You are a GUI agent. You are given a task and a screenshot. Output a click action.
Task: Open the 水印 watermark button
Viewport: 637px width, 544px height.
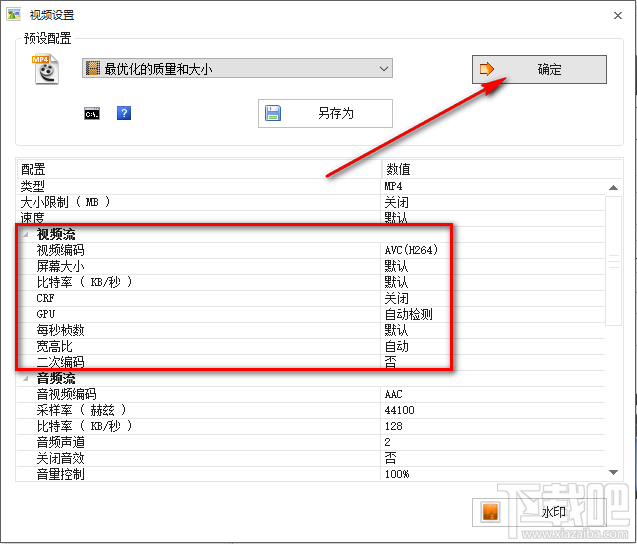tap(539, 512)
